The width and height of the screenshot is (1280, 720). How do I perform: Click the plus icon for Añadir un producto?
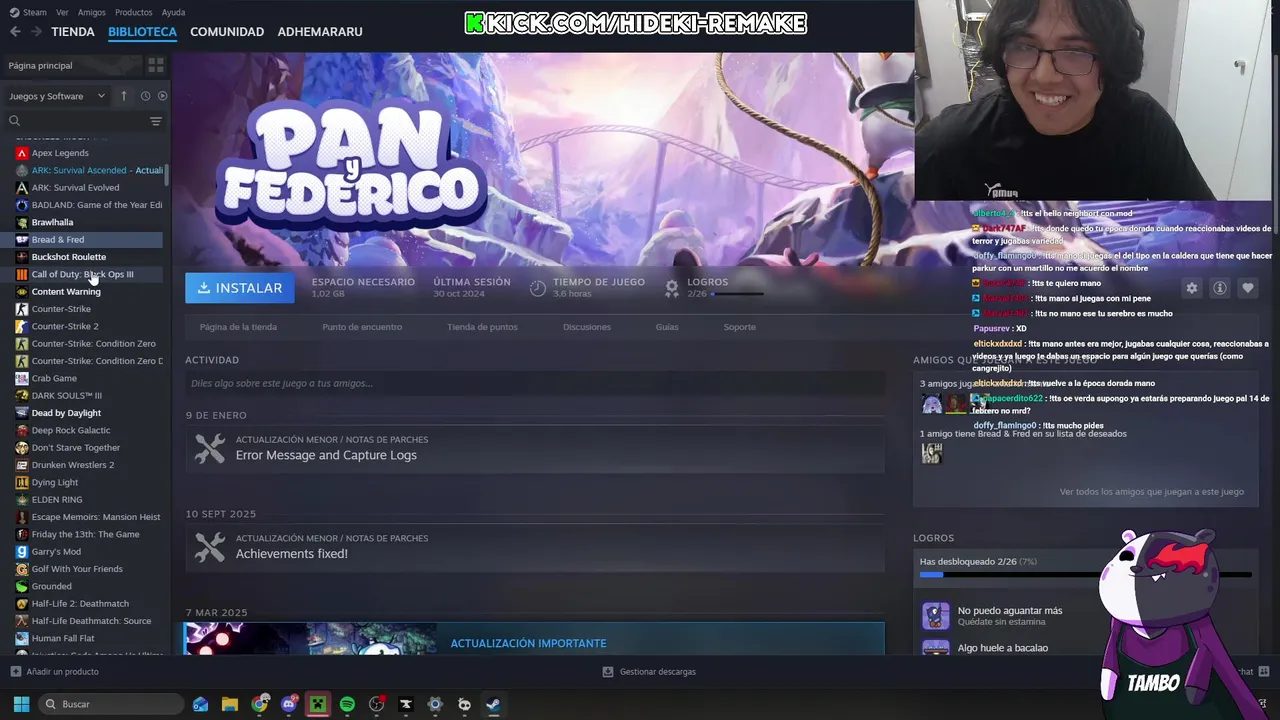coord(15,672)
